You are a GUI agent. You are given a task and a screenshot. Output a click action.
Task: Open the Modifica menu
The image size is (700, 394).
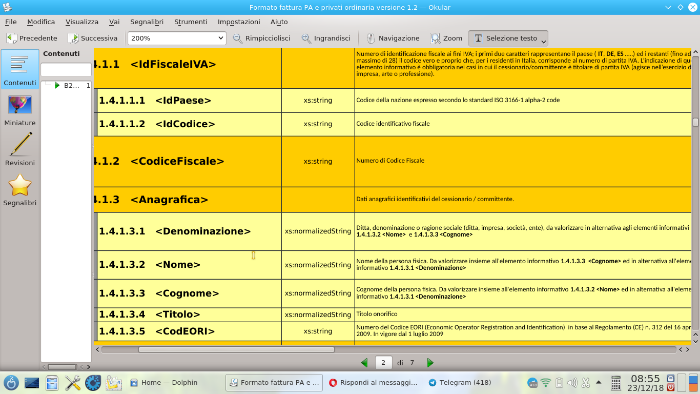click(41, 21)
